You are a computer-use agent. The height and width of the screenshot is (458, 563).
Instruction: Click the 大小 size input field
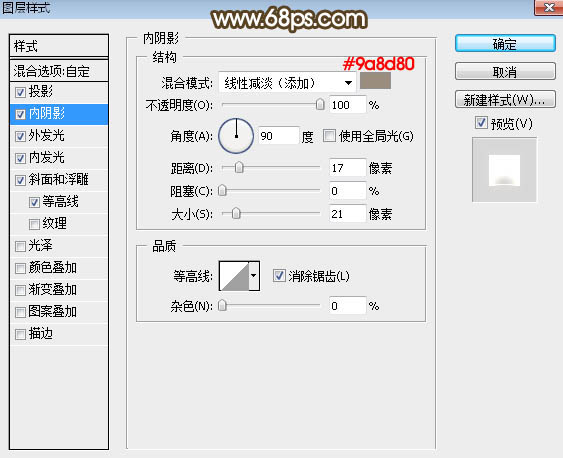pyautogui.click(x=347, y=214)
